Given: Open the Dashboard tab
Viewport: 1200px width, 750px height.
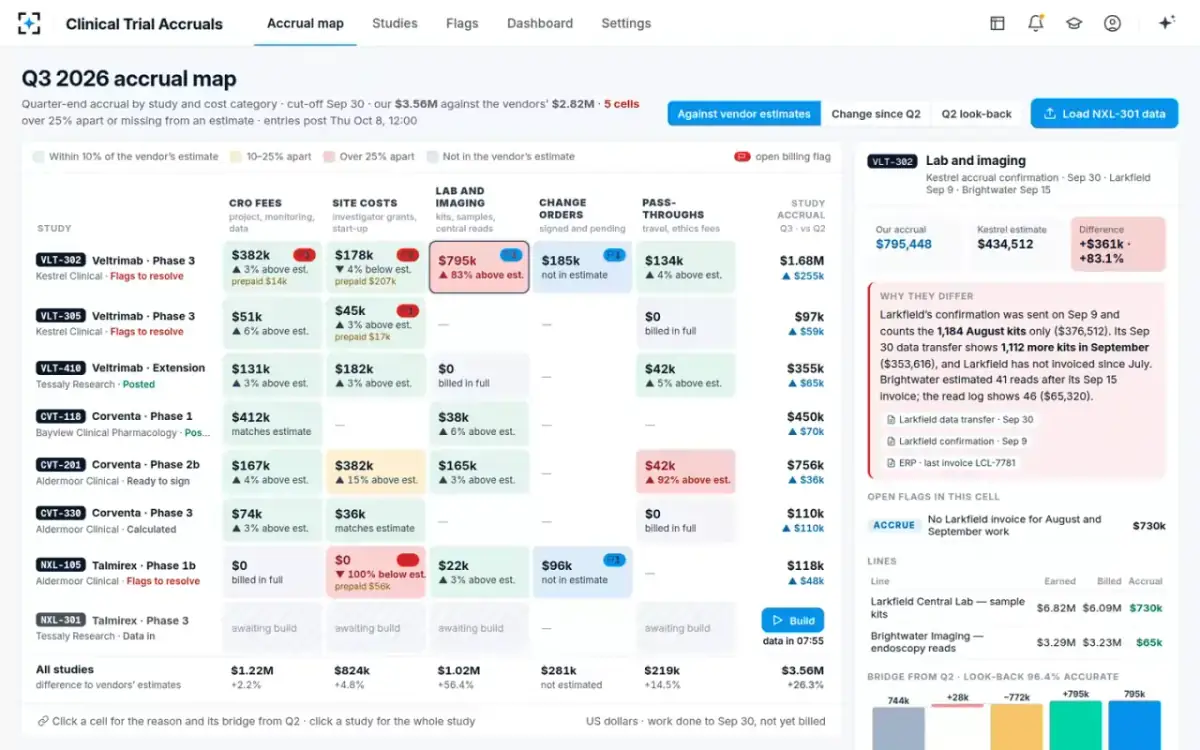Looking at the screenshot, I should pos(540,23).
